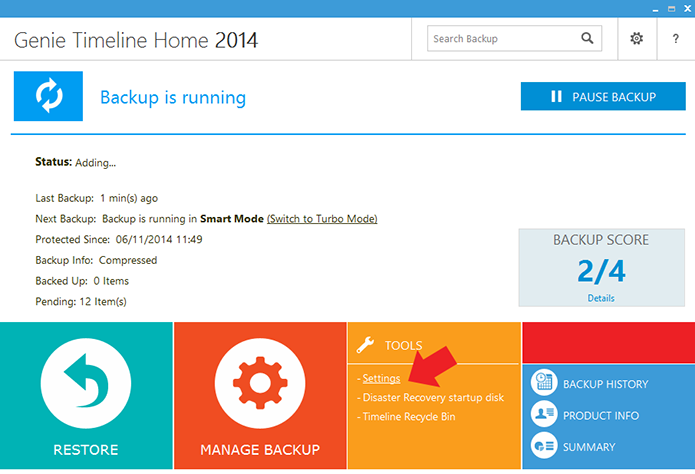Open the RESTORE tile label
The image size is (695, 474).
pyautogui.click(x=86, y=450)
